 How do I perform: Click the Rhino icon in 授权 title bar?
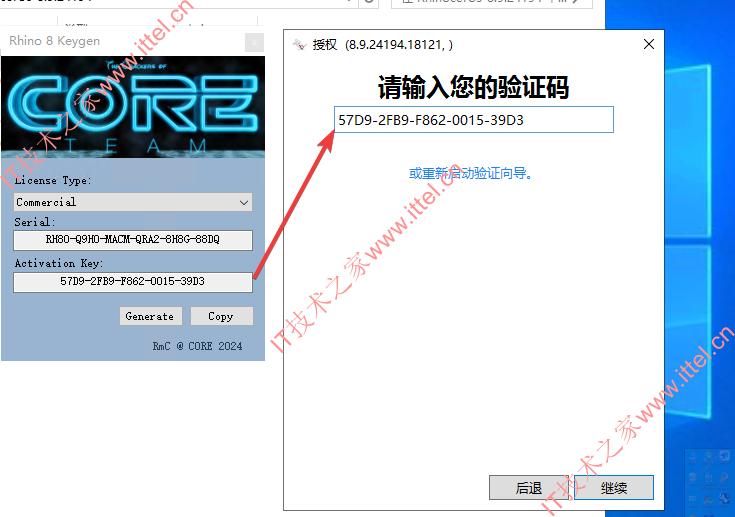(x=300, y=45)
